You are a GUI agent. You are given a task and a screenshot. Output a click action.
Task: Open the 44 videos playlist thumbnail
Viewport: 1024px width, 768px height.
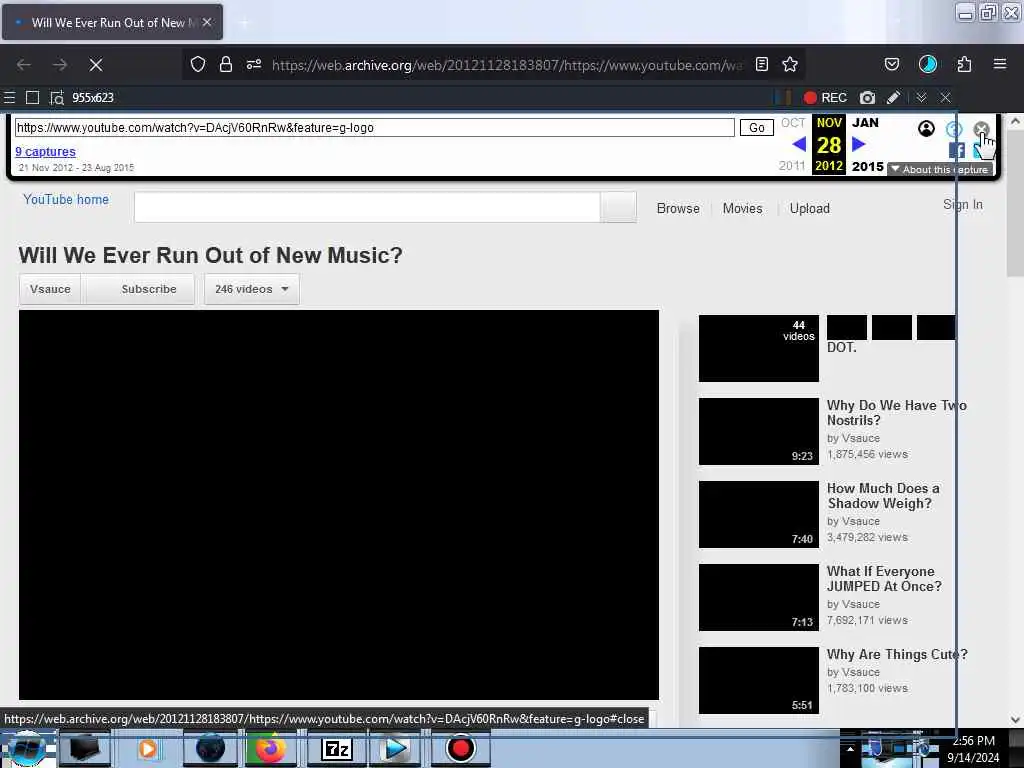click(x=759, y=348)
